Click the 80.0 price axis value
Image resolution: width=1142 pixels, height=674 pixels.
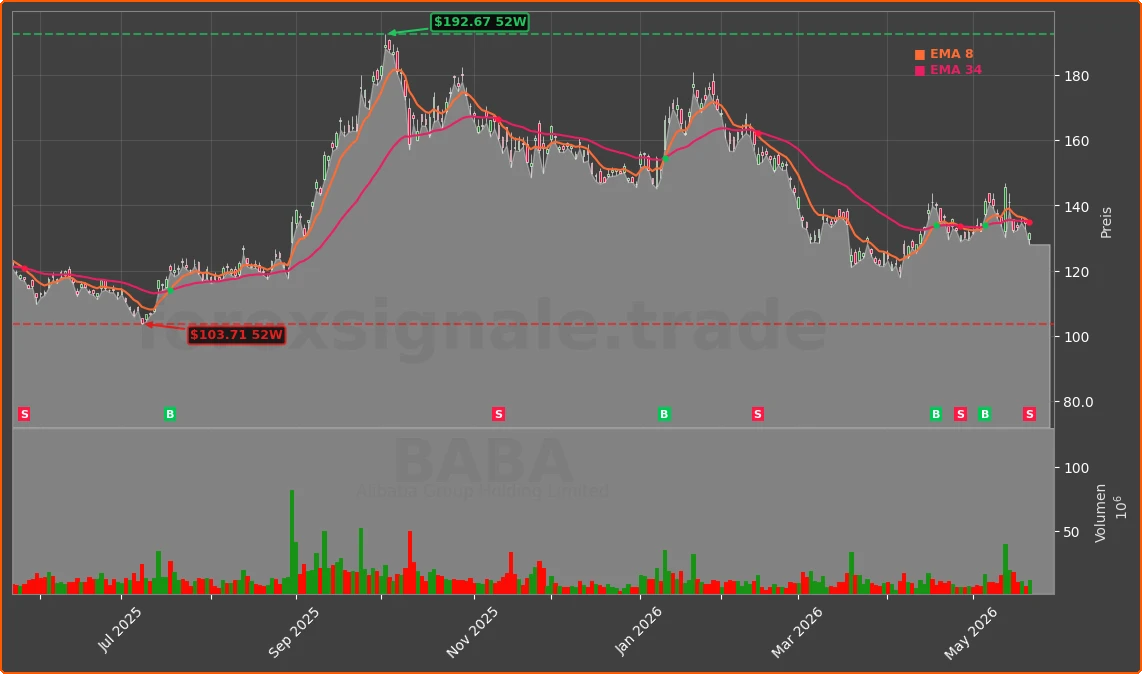tap(1078, 402)
